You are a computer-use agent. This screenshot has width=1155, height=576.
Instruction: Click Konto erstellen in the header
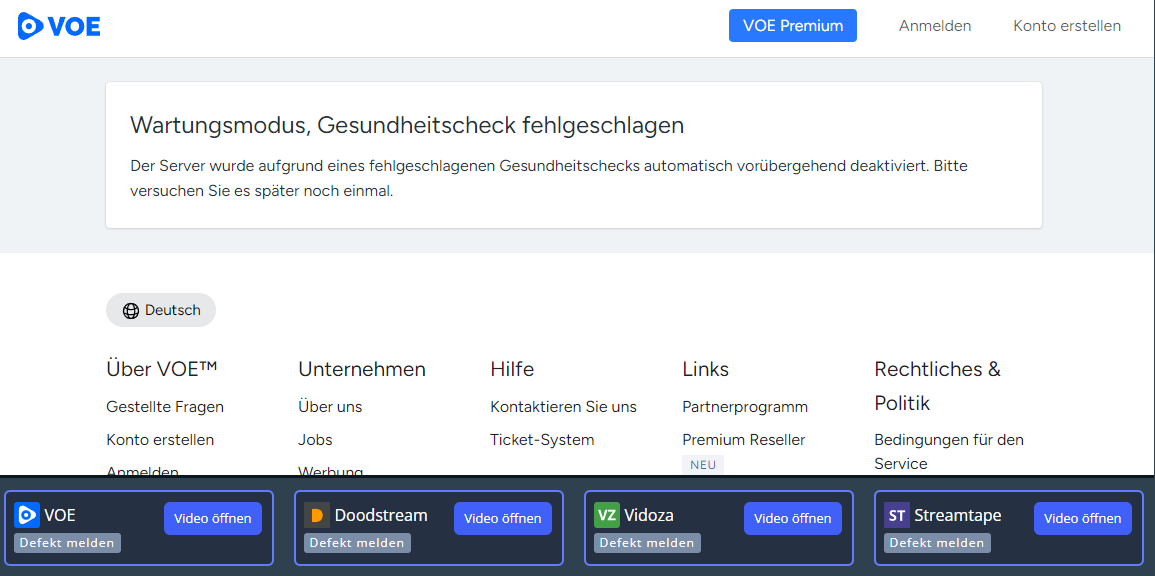pos(1067,26)
